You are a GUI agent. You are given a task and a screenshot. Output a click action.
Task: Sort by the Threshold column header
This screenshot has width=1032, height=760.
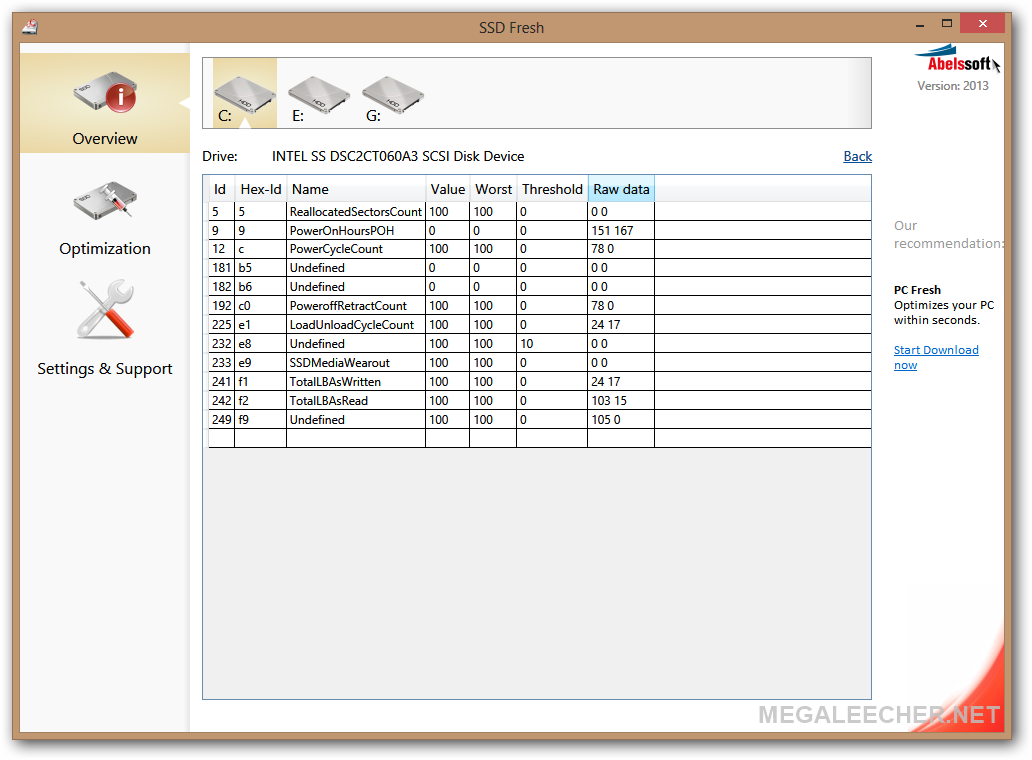pos(552,190)
